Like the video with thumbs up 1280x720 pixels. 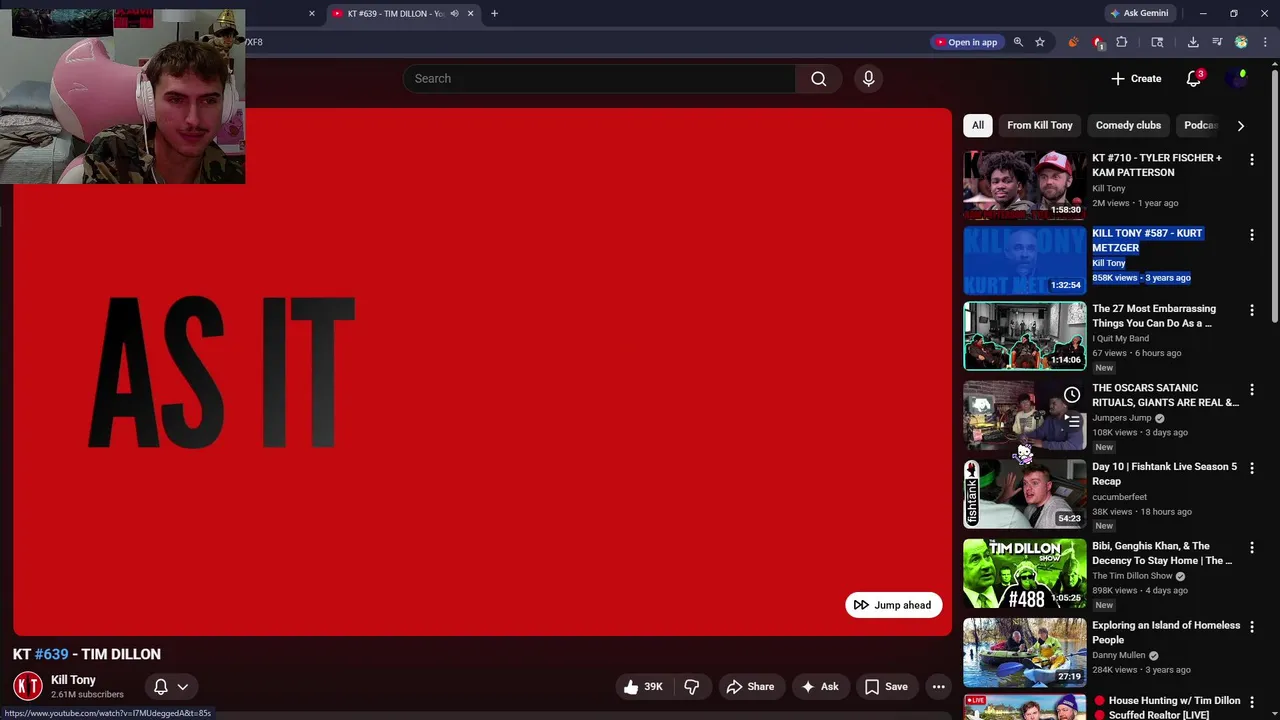pos(642,687)
